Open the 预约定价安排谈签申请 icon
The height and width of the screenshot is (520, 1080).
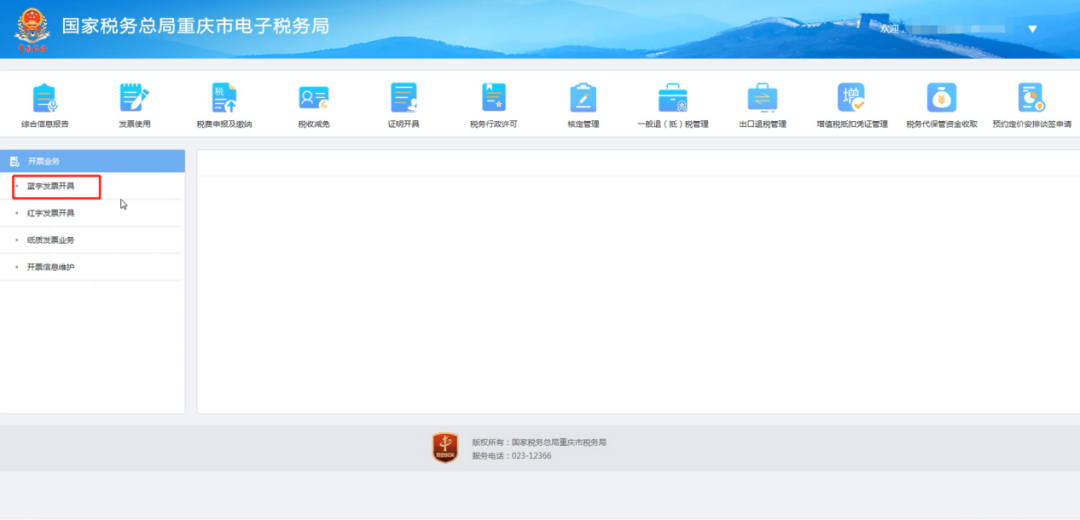1031,98
